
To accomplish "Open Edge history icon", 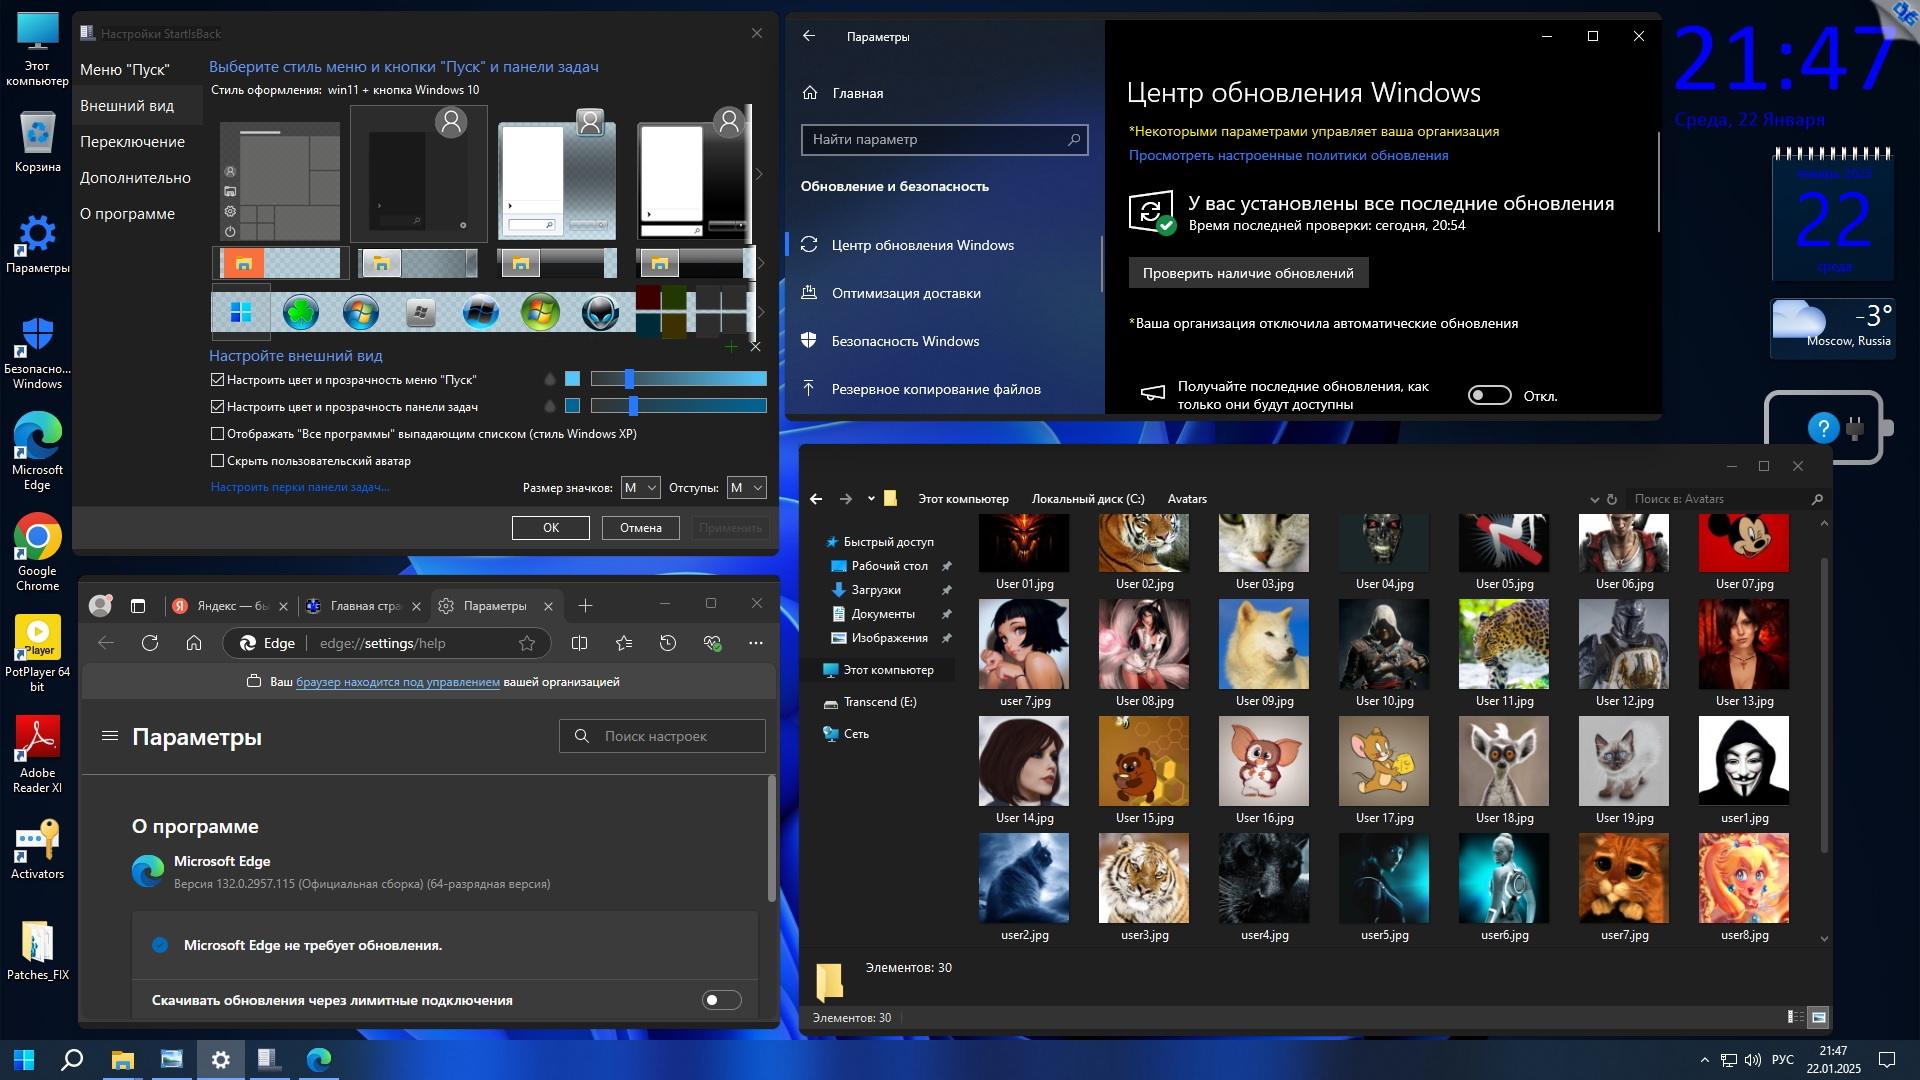I will [x=668, y=643].
